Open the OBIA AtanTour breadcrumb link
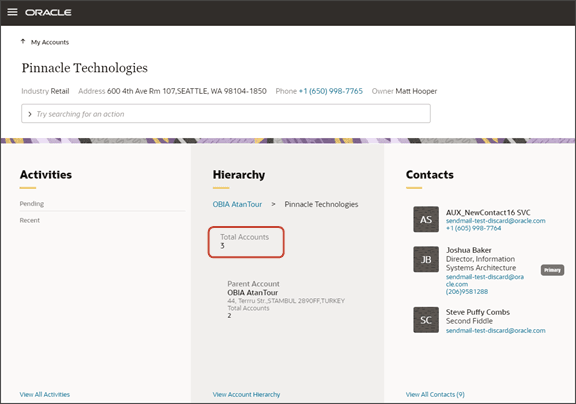 pos(237,204)
